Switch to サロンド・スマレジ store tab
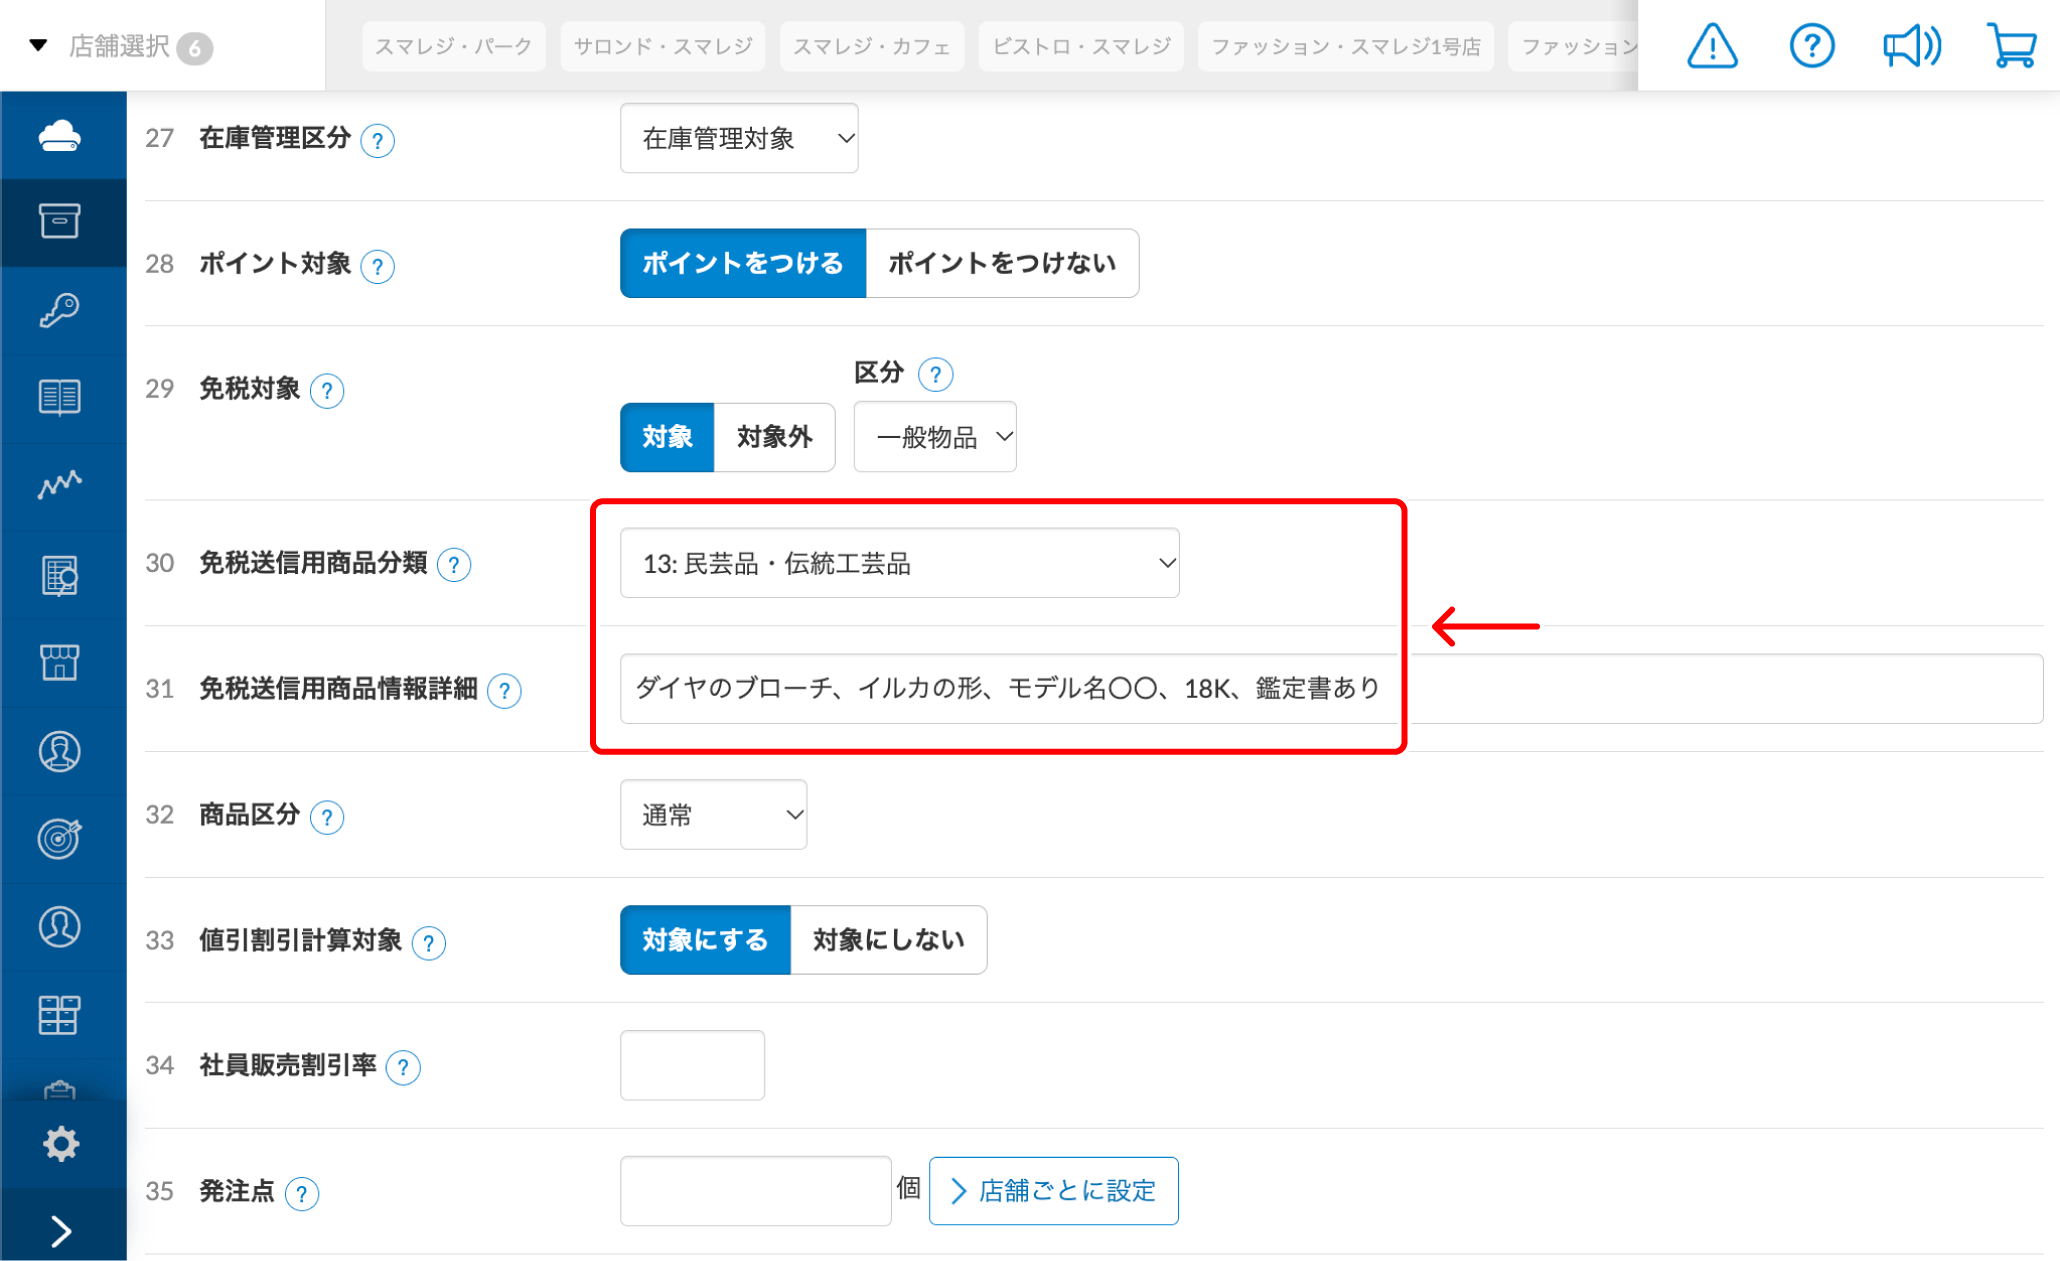The image size is (2060, 1261). pos(663,46)
